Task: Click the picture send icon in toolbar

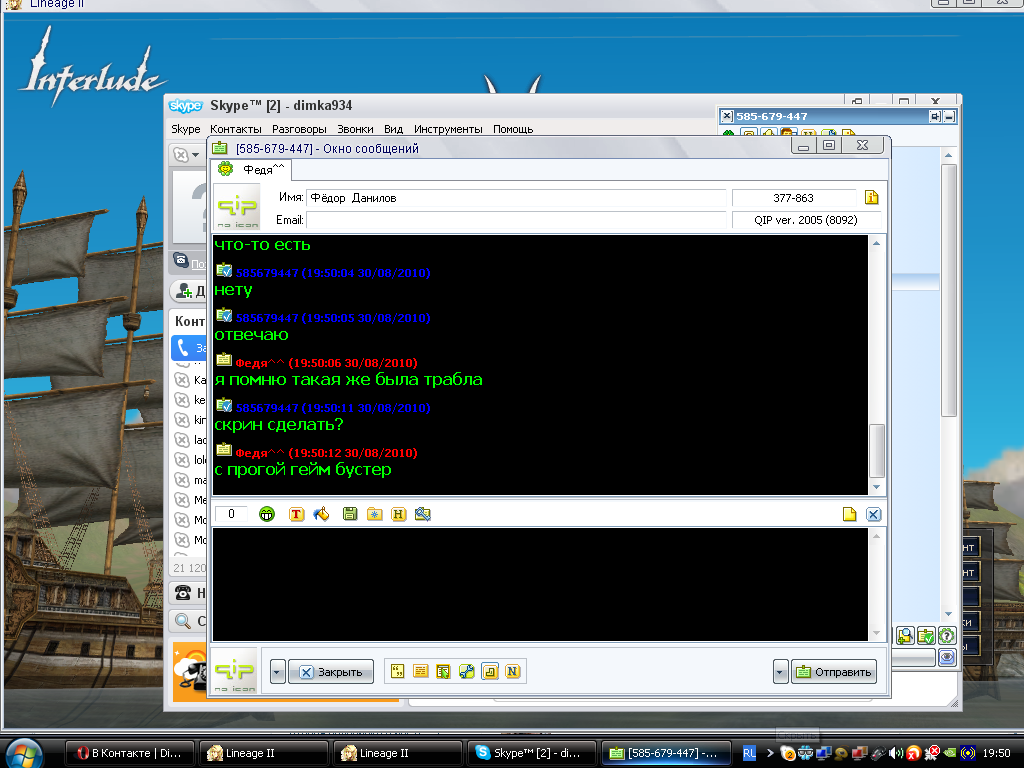Action: (423, 515)
